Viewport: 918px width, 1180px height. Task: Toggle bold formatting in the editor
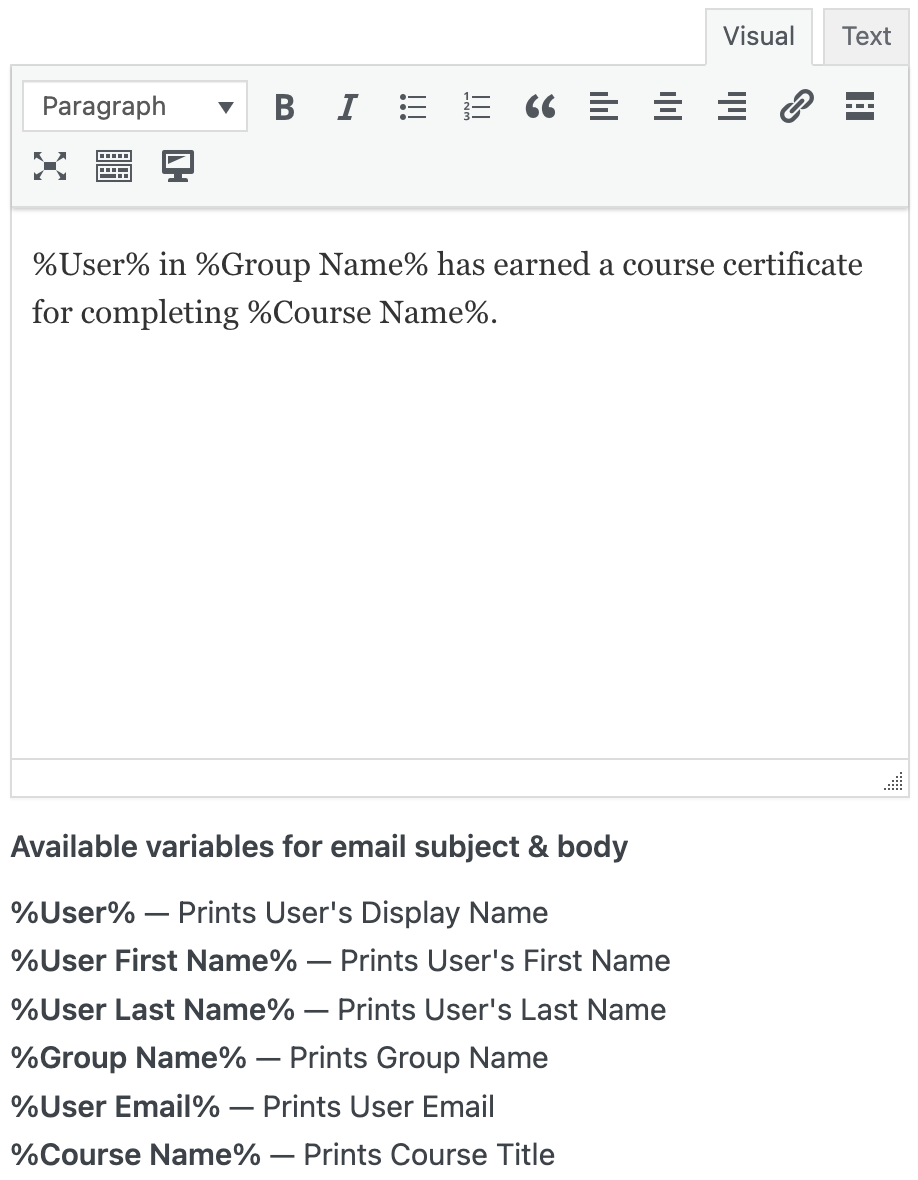point(284,106)
